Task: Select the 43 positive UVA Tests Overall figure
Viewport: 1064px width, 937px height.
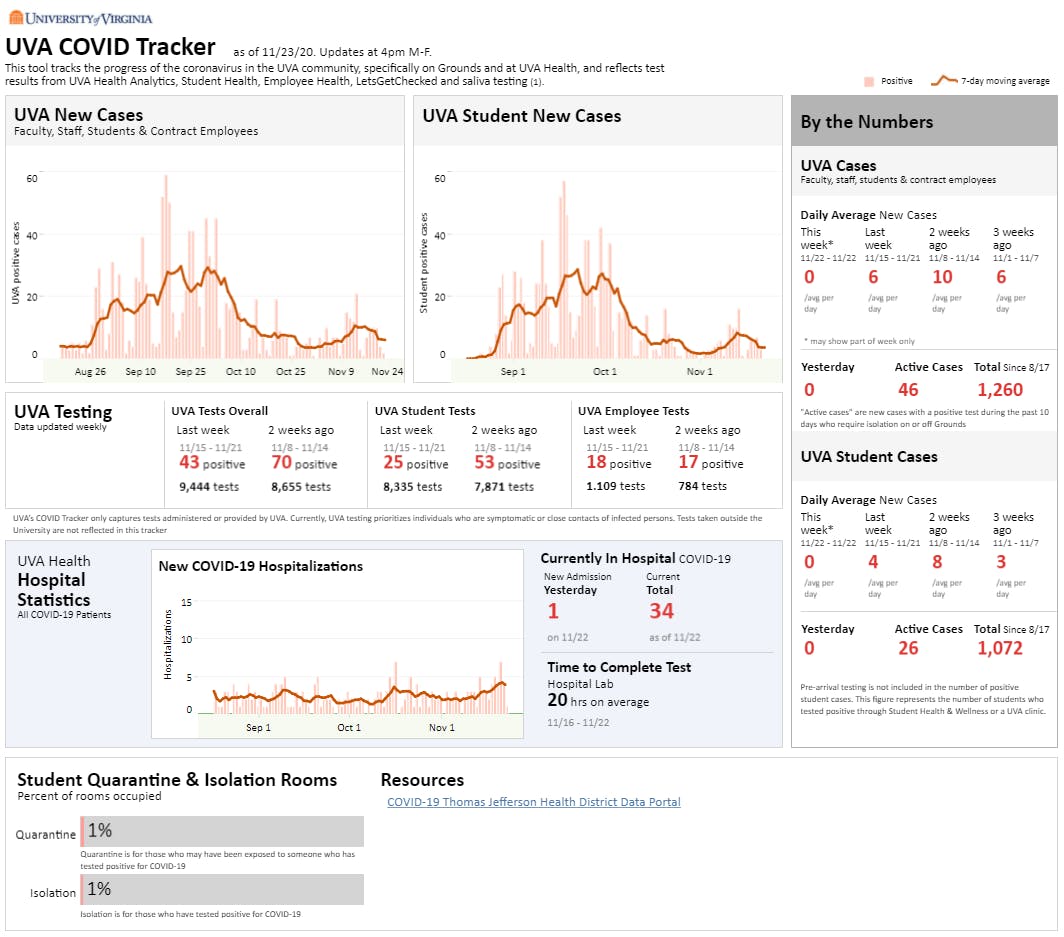Action: pos(189,463)
